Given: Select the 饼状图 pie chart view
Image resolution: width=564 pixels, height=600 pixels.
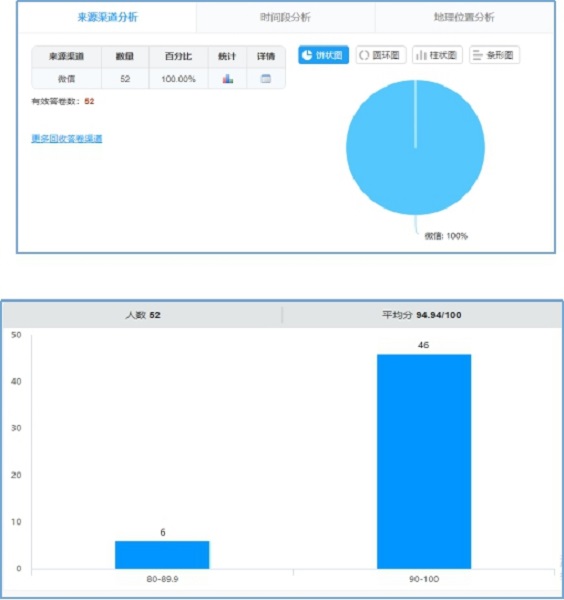Looking at the screenshot, I should (x=323, y=55).
